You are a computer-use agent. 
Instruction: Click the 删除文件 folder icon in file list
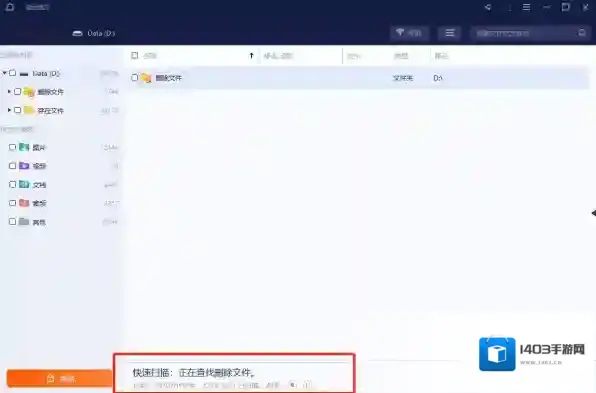point(146,78)
